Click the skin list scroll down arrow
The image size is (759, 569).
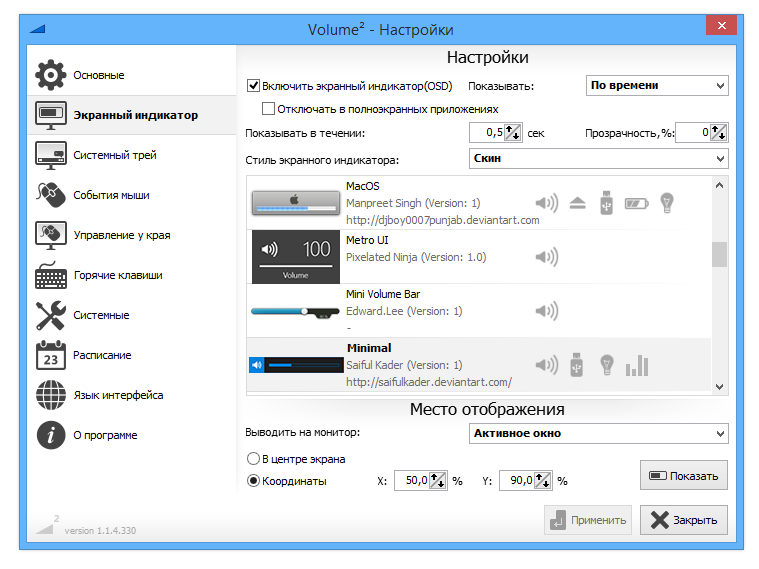point(719,386)
